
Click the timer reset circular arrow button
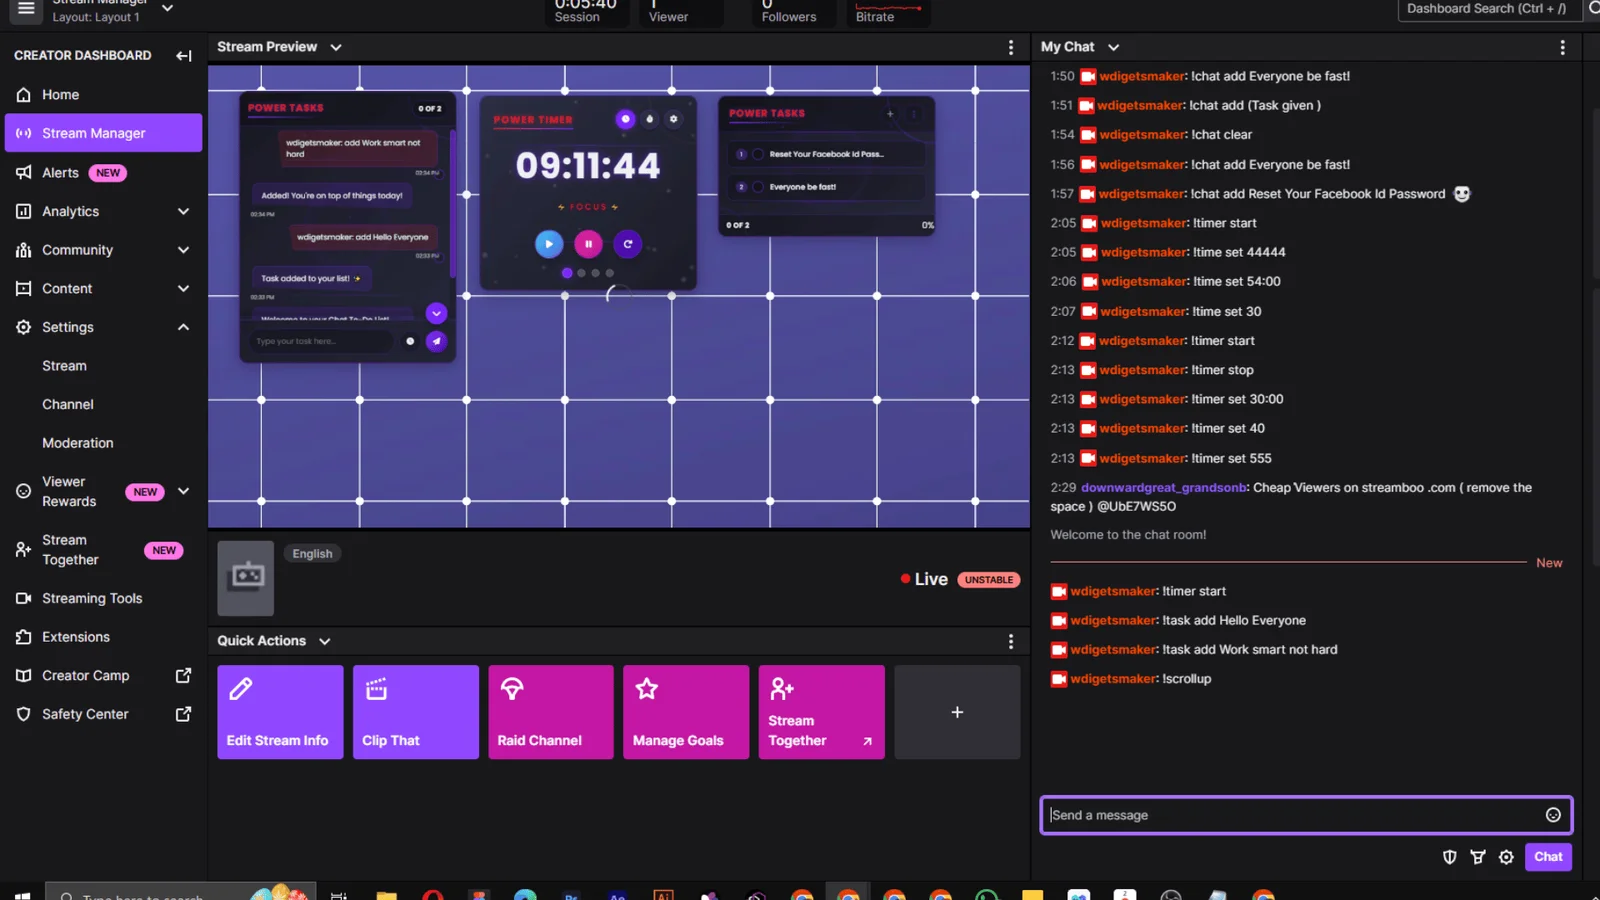(628, 244)
